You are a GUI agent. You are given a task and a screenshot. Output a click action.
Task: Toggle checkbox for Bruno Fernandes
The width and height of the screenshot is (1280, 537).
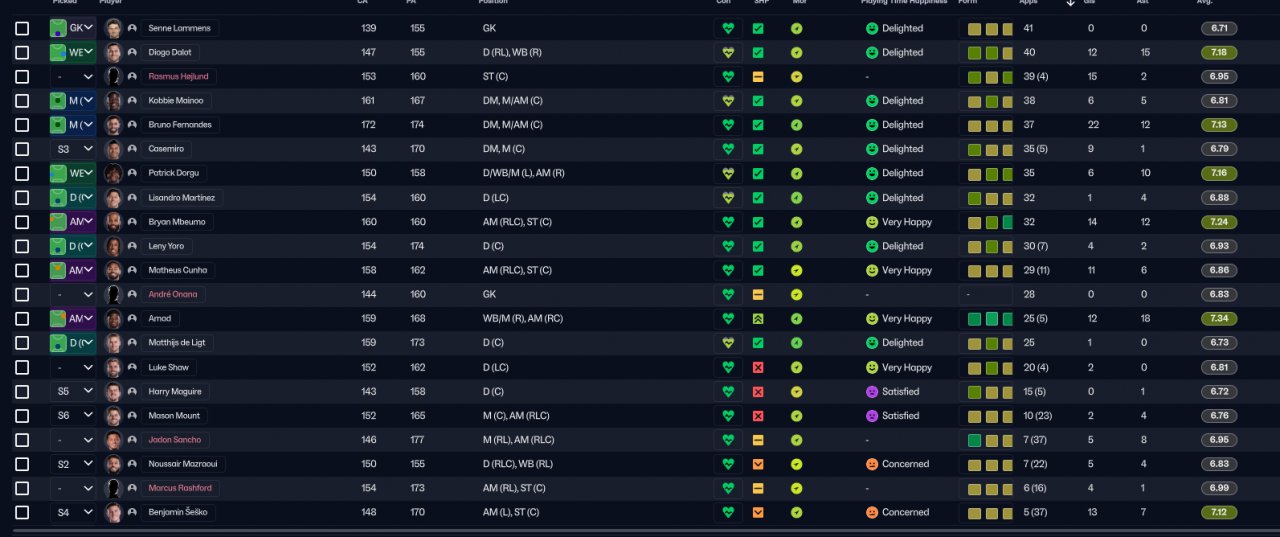pyautogui.click(x=22, y=125)
